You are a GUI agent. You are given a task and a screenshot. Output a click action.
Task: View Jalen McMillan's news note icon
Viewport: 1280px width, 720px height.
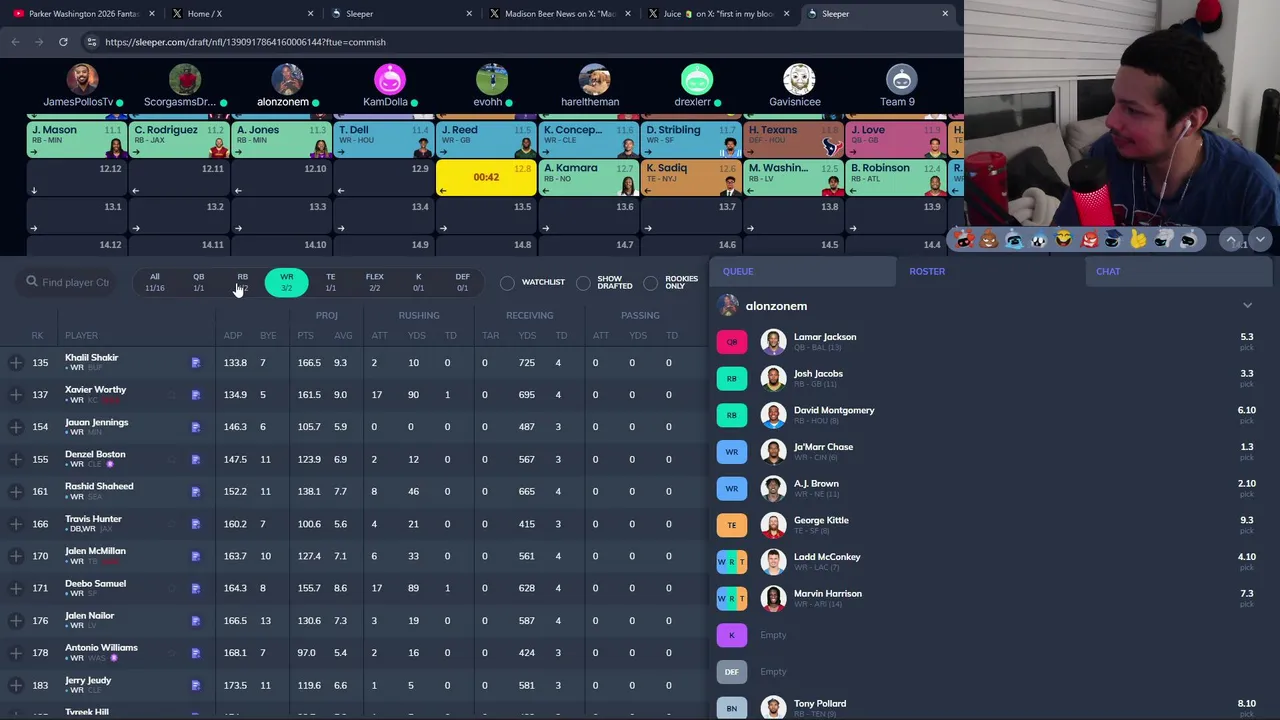click(196, 556)
